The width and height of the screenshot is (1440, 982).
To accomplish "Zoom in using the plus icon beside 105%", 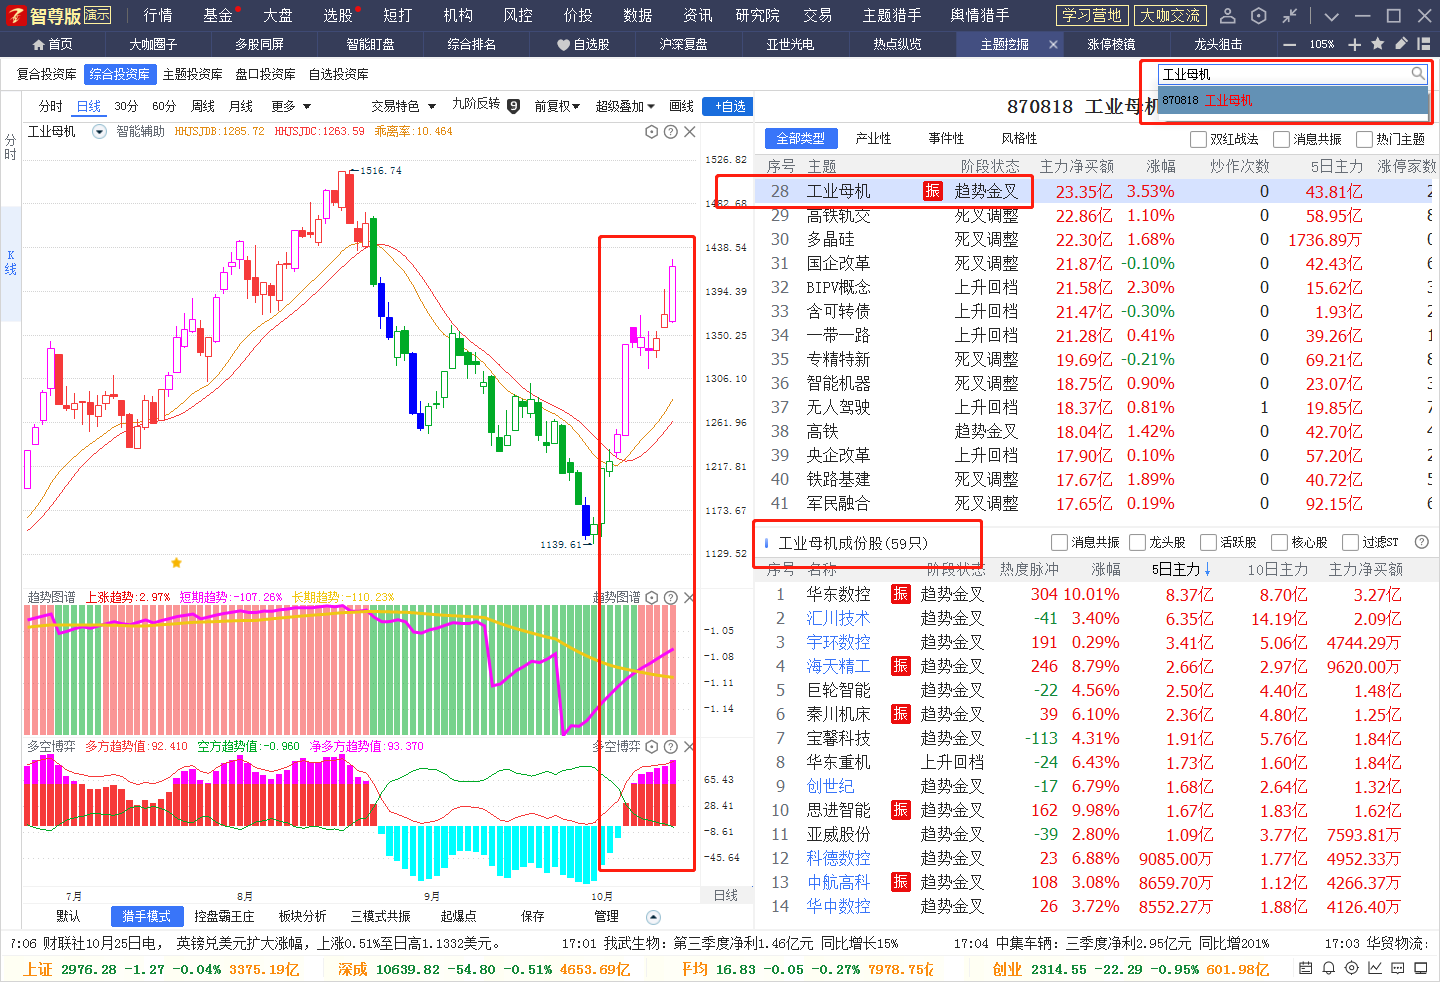I will point(1355,44).
